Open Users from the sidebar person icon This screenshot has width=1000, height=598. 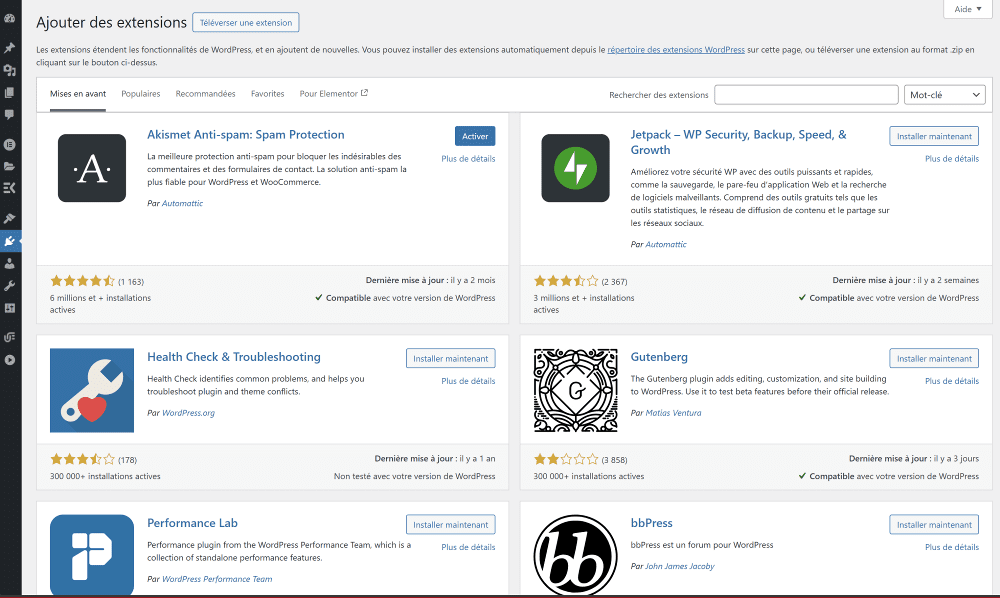(x=10, y=264)
